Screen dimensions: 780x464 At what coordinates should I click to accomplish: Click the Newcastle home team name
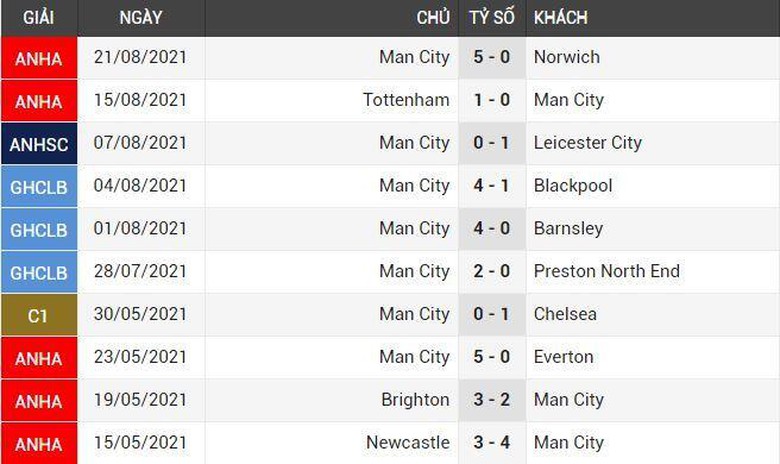407,442
